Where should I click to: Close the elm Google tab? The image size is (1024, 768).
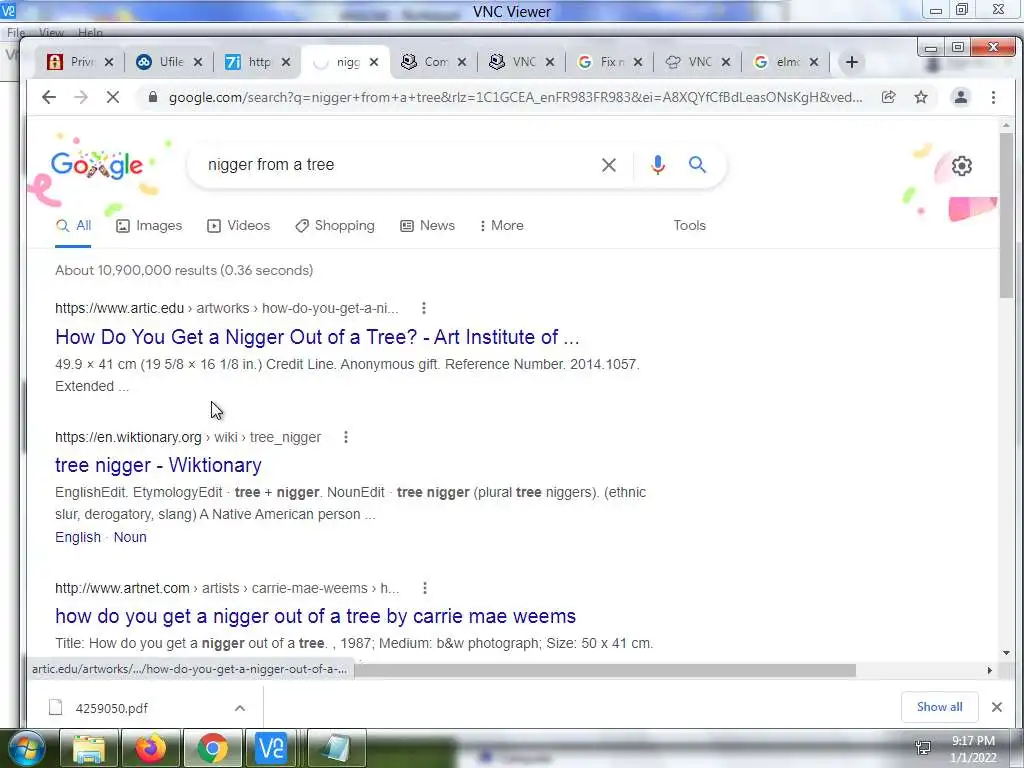814,62
